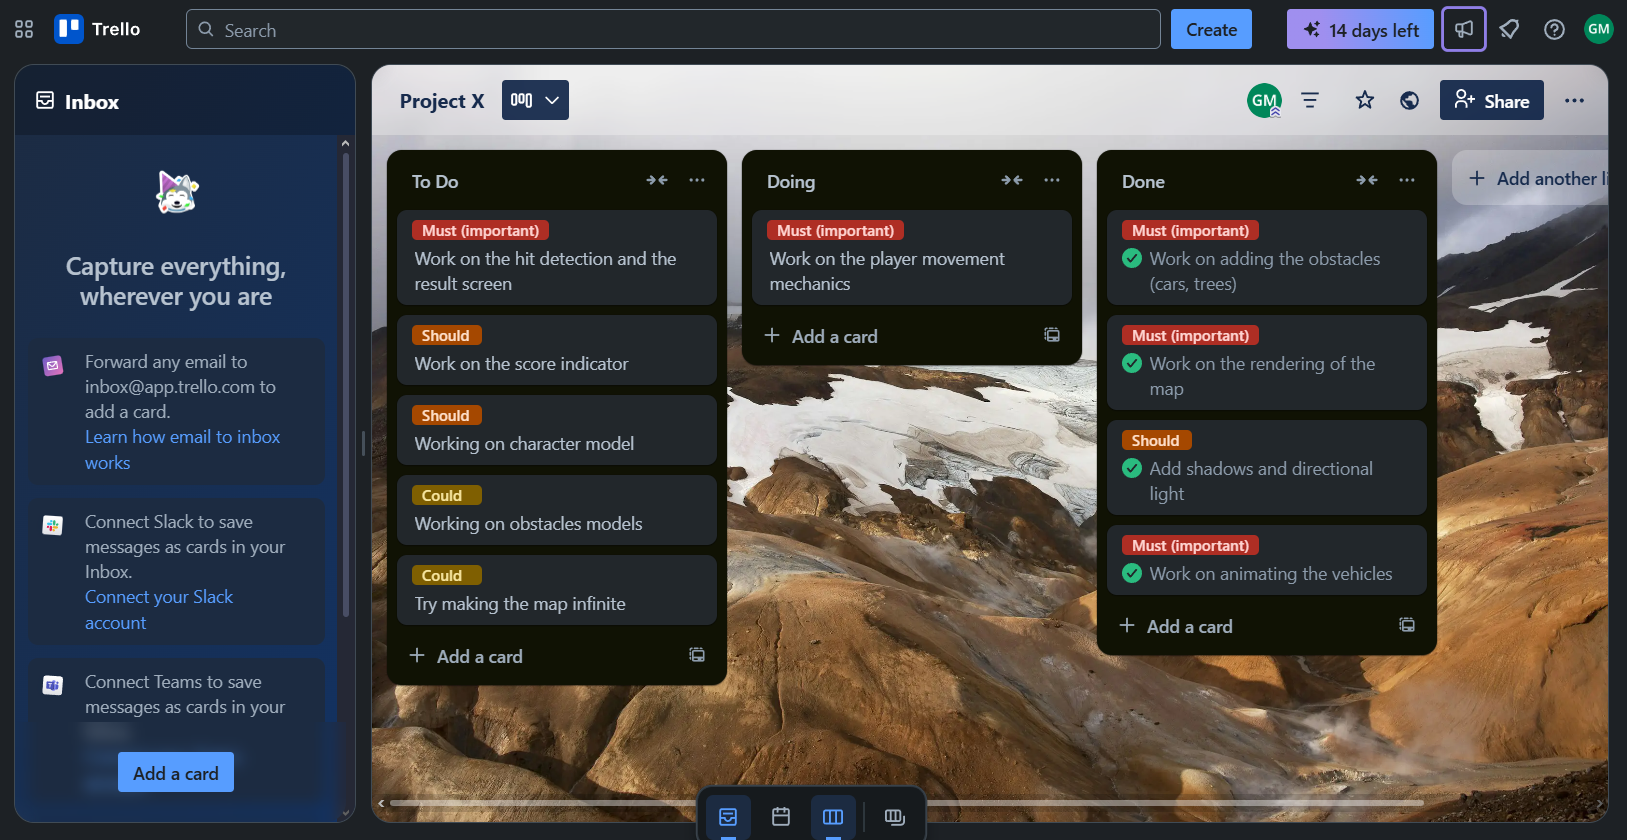The width and height of the screenshot is (1627, 840).
Task: Click the board visibility globe icon
Action: pos(1409,100)
